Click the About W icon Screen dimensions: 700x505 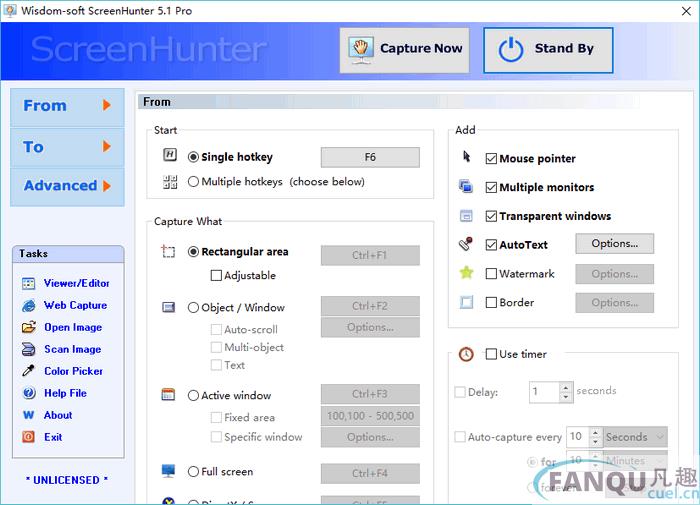click(x=28, y=415)
